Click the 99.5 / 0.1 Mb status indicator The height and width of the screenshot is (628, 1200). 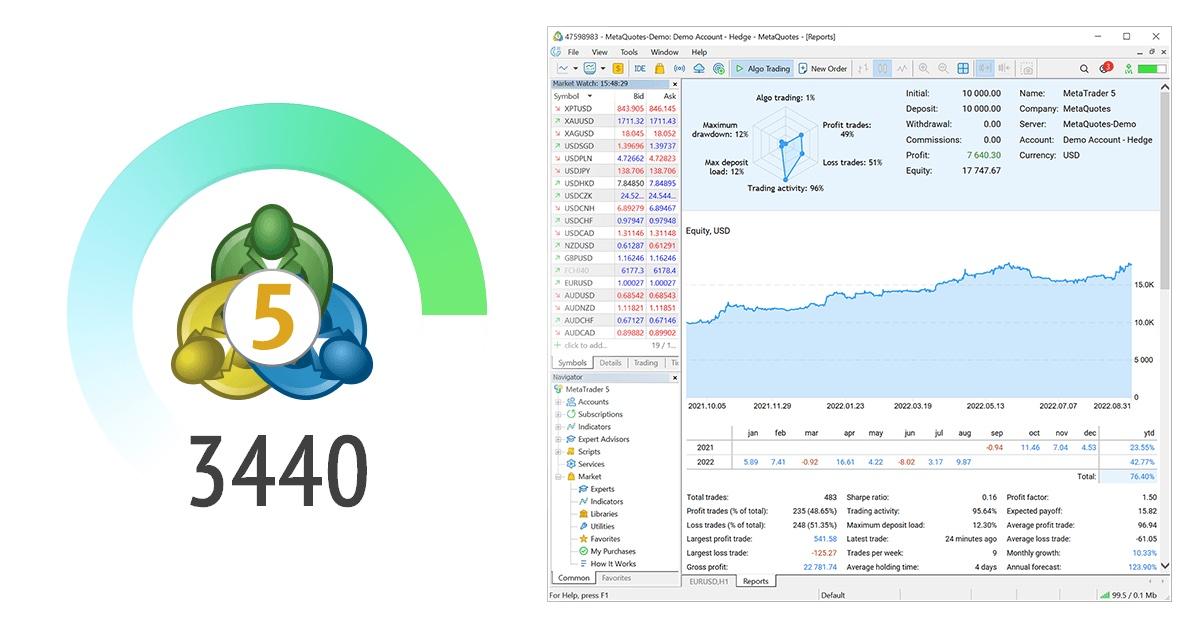tap(1127, 595)
